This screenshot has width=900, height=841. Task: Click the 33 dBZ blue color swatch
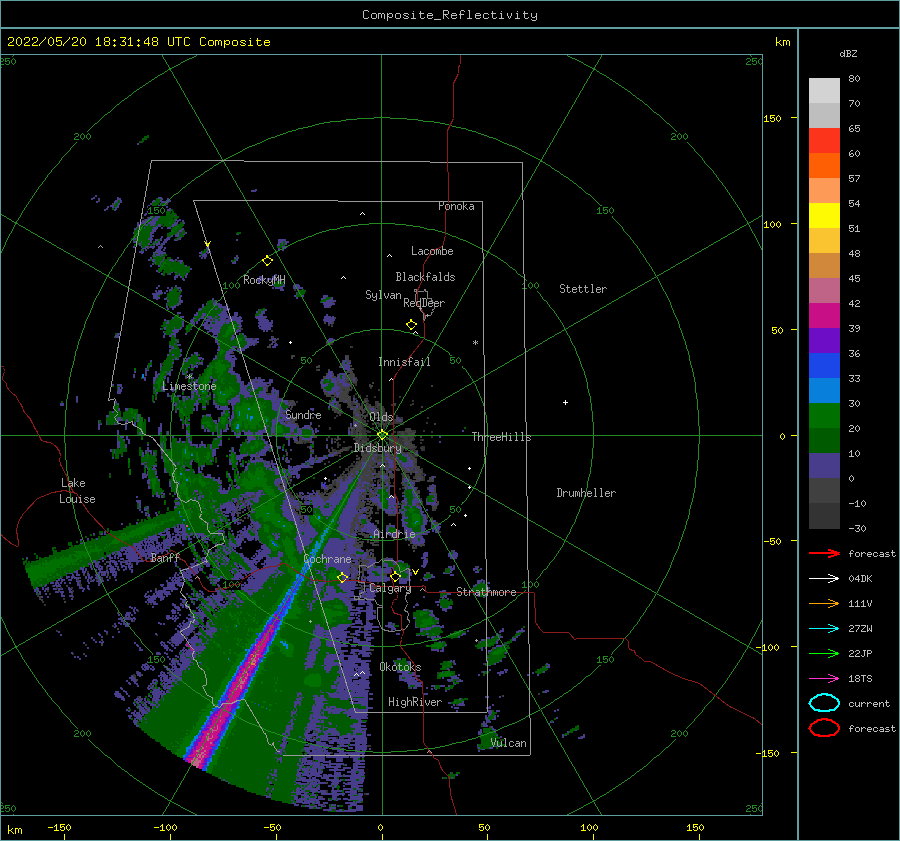pyautogui.click(x=824, y=390)
